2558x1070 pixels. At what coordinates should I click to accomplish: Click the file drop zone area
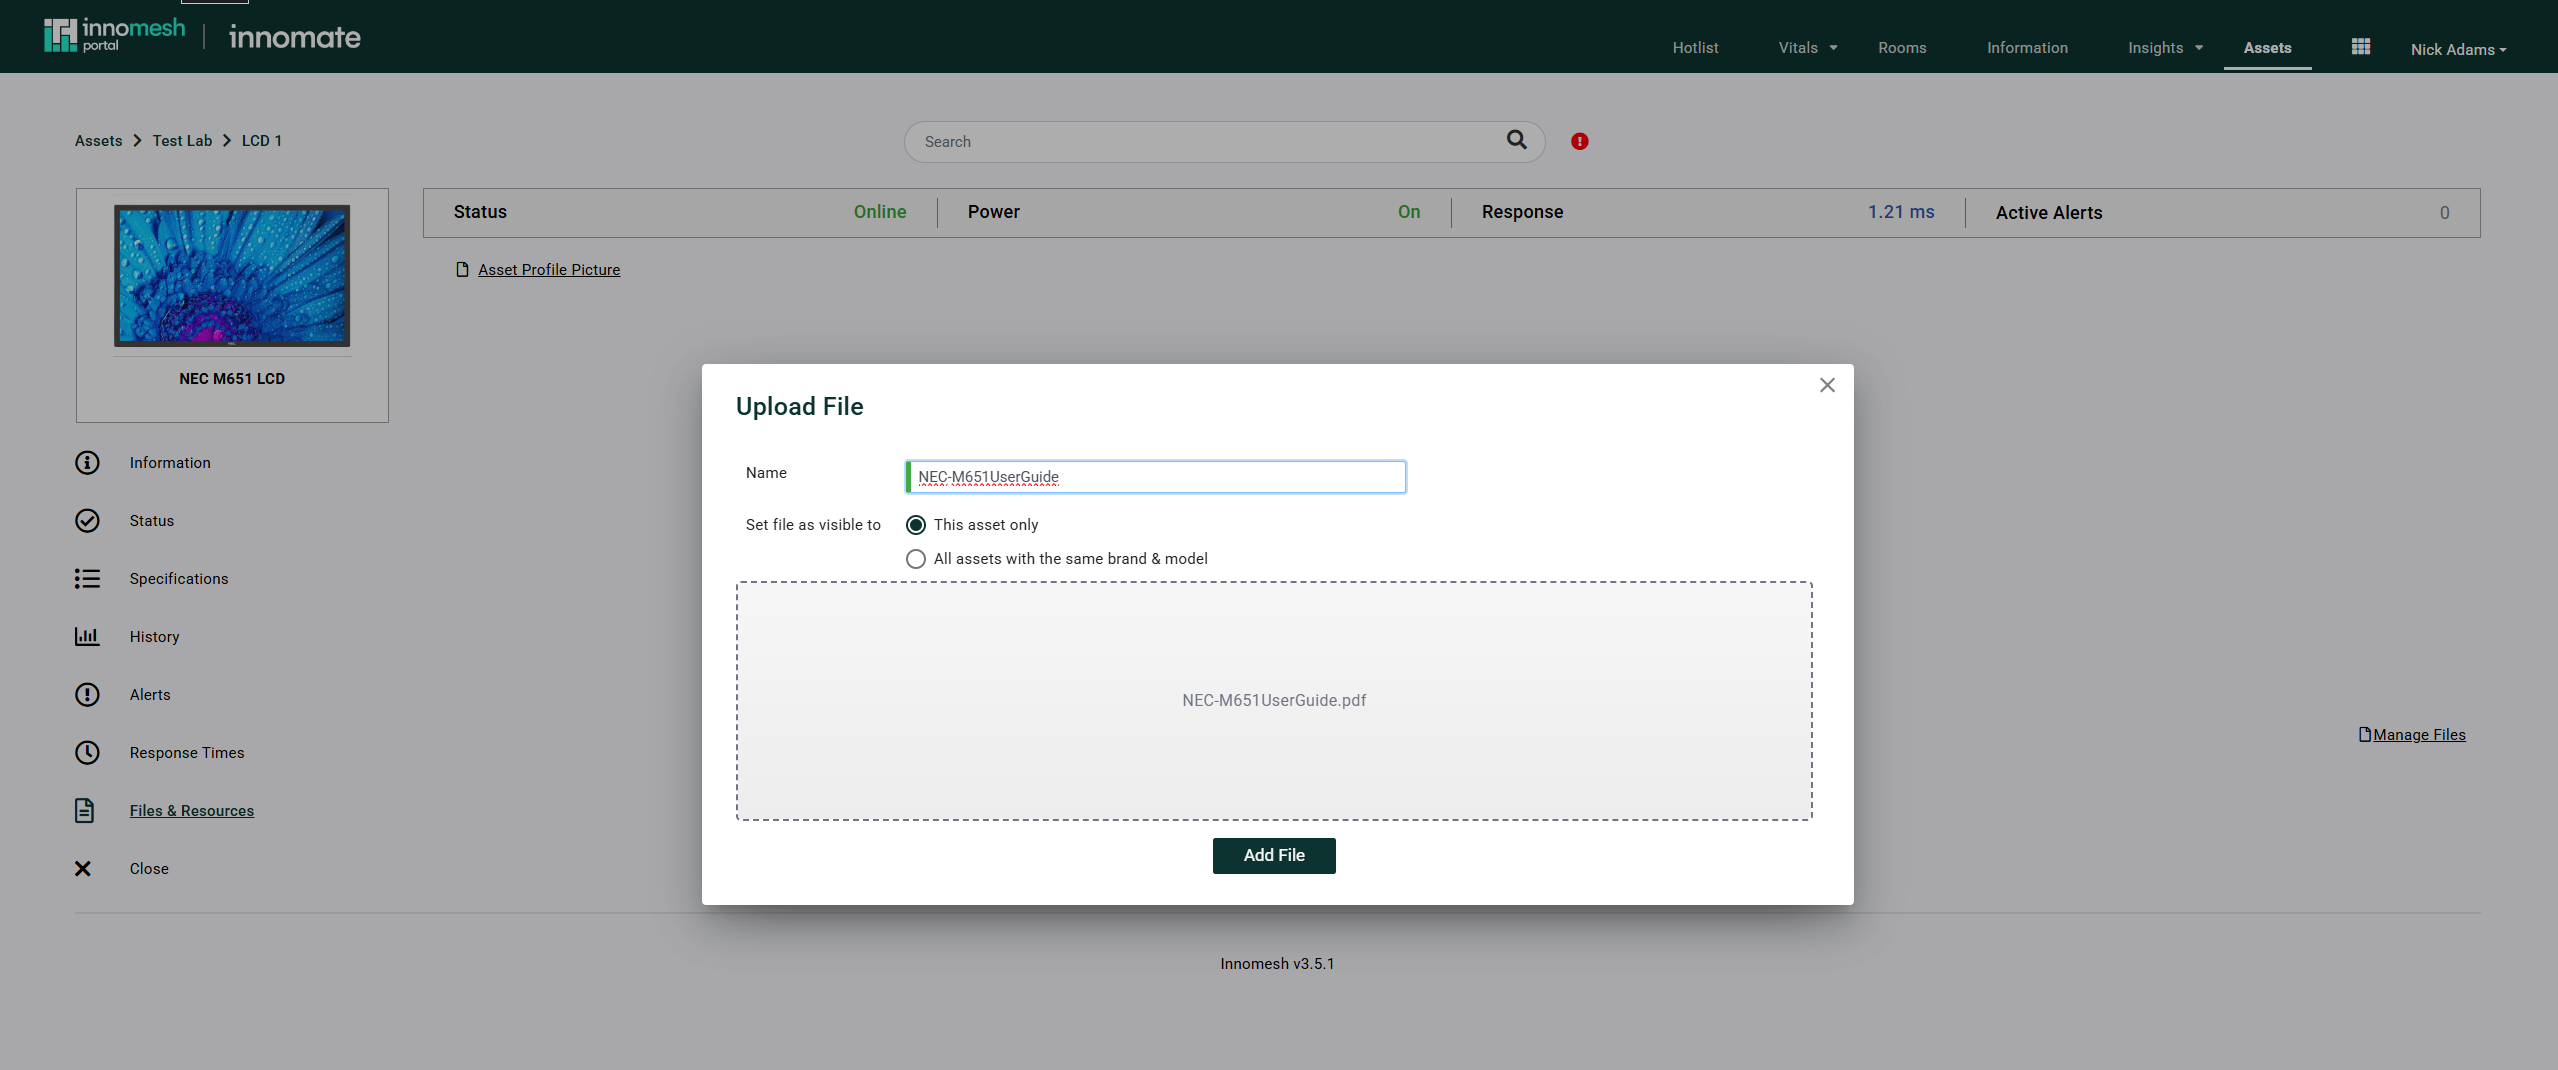pyautogui.click(x=1274, y=701)
